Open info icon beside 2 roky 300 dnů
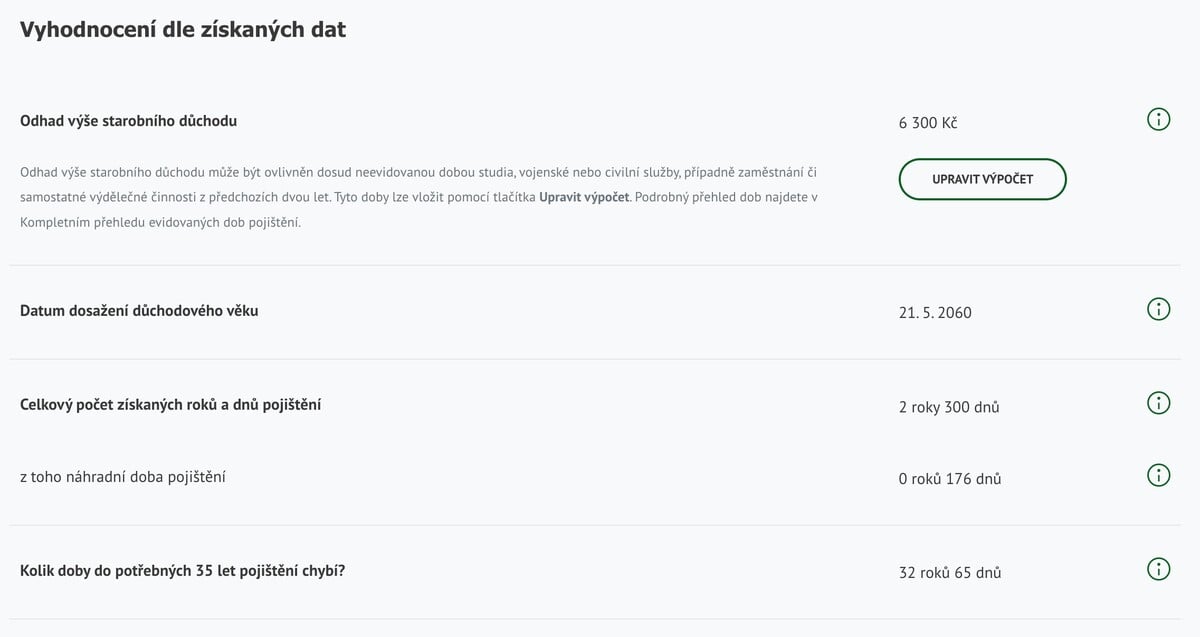The height and width of the screenshot is (637, 1200). point(1158,403)
